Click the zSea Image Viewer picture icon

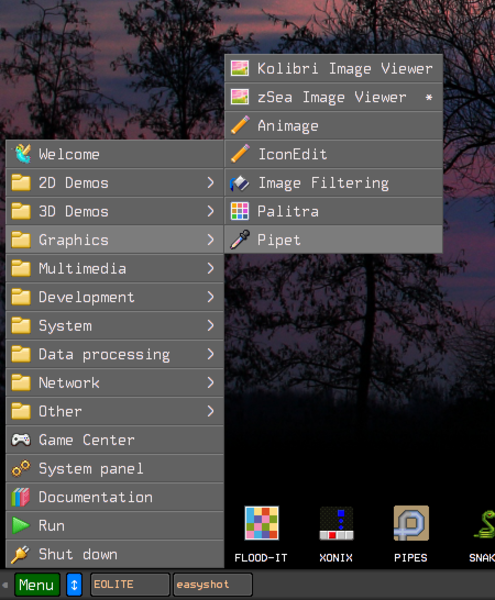click(240, 97)
